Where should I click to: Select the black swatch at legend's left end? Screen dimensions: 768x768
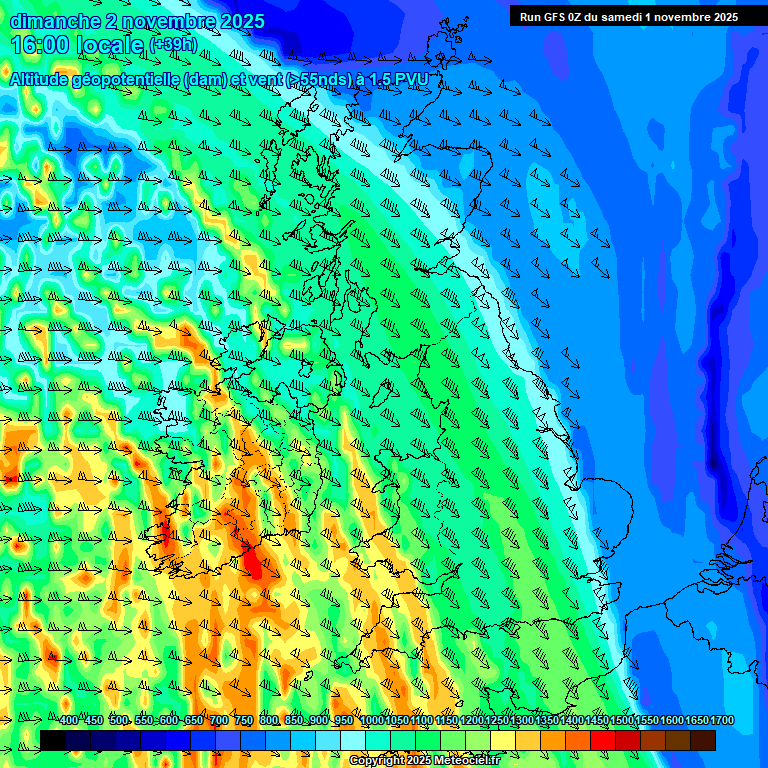53,740
